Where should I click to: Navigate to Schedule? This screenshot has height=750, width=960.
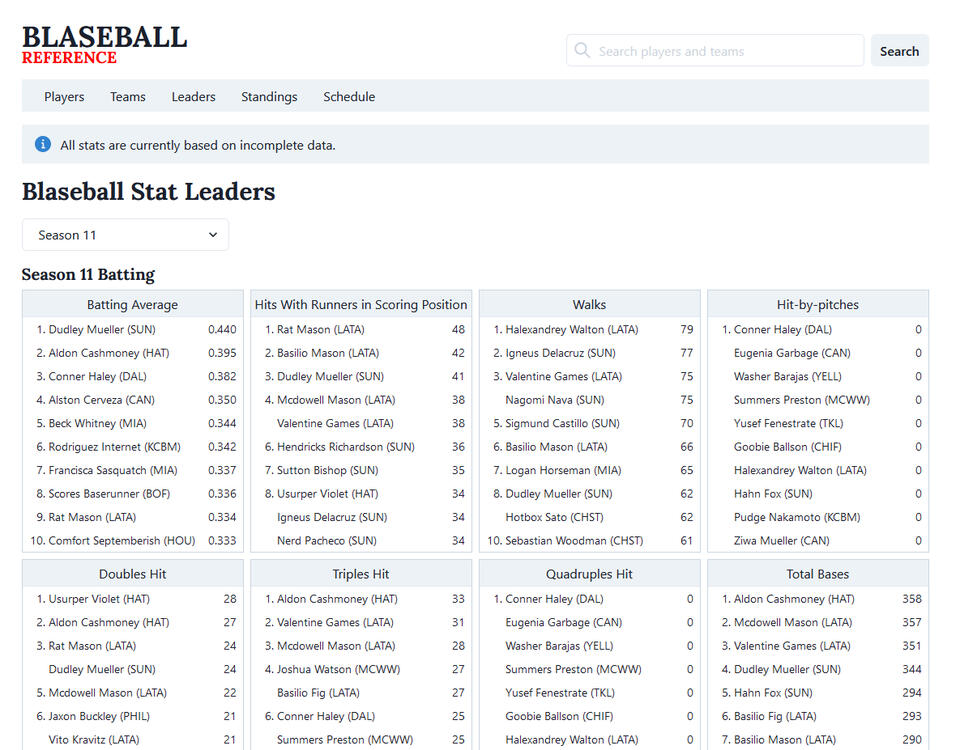pyautogui.click(x=349, y=97)
